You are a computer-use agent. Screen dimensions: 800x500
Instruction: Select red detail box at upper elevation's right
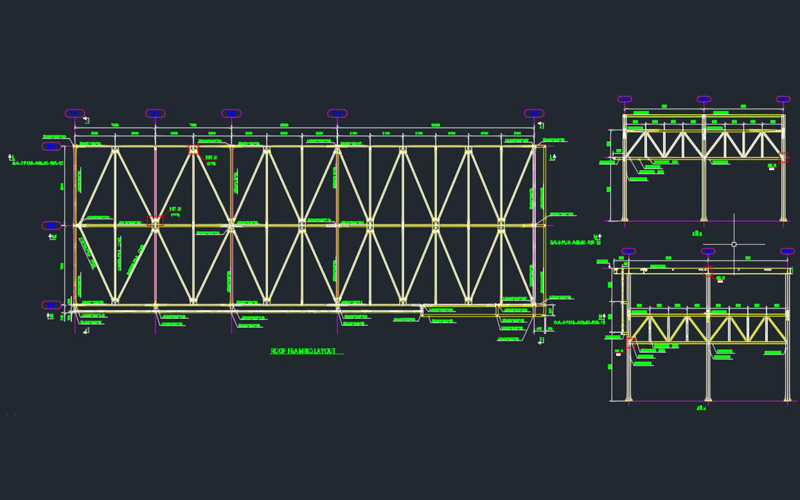[783, 157]
